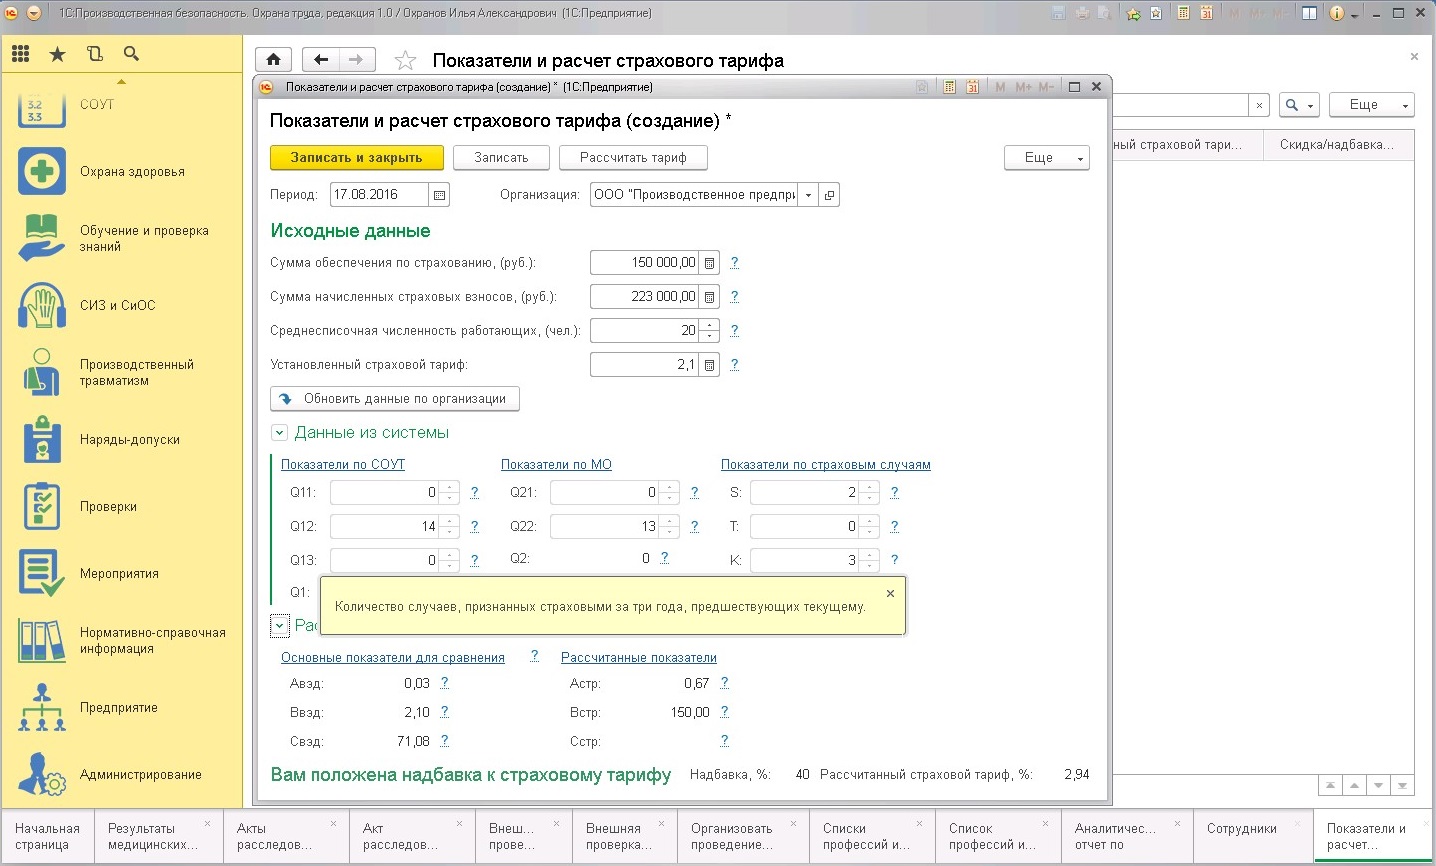The image size is (1436, 866).
Task: Click the Установленный страховой тариф input field
Action: click(644, 365)
